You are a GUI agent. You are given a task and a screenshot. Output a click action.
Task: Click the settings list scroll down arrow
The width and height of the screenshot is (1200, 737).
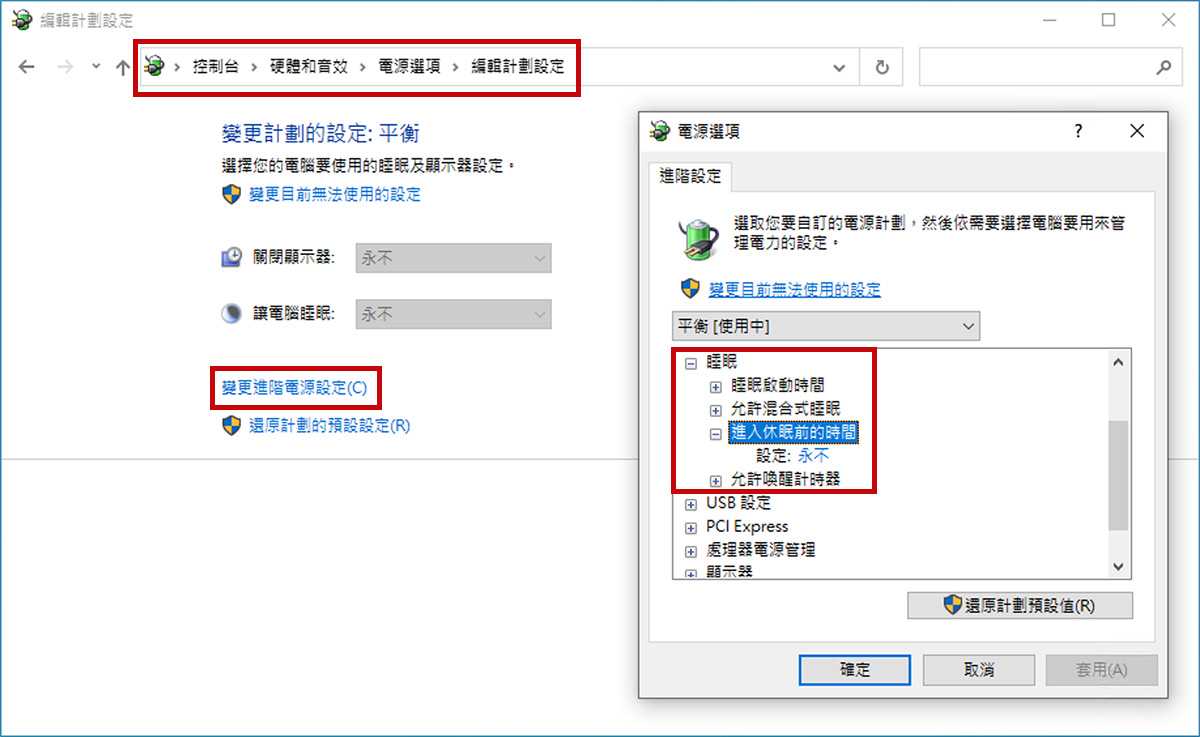pyautogui.click(x=1118, y=566)
